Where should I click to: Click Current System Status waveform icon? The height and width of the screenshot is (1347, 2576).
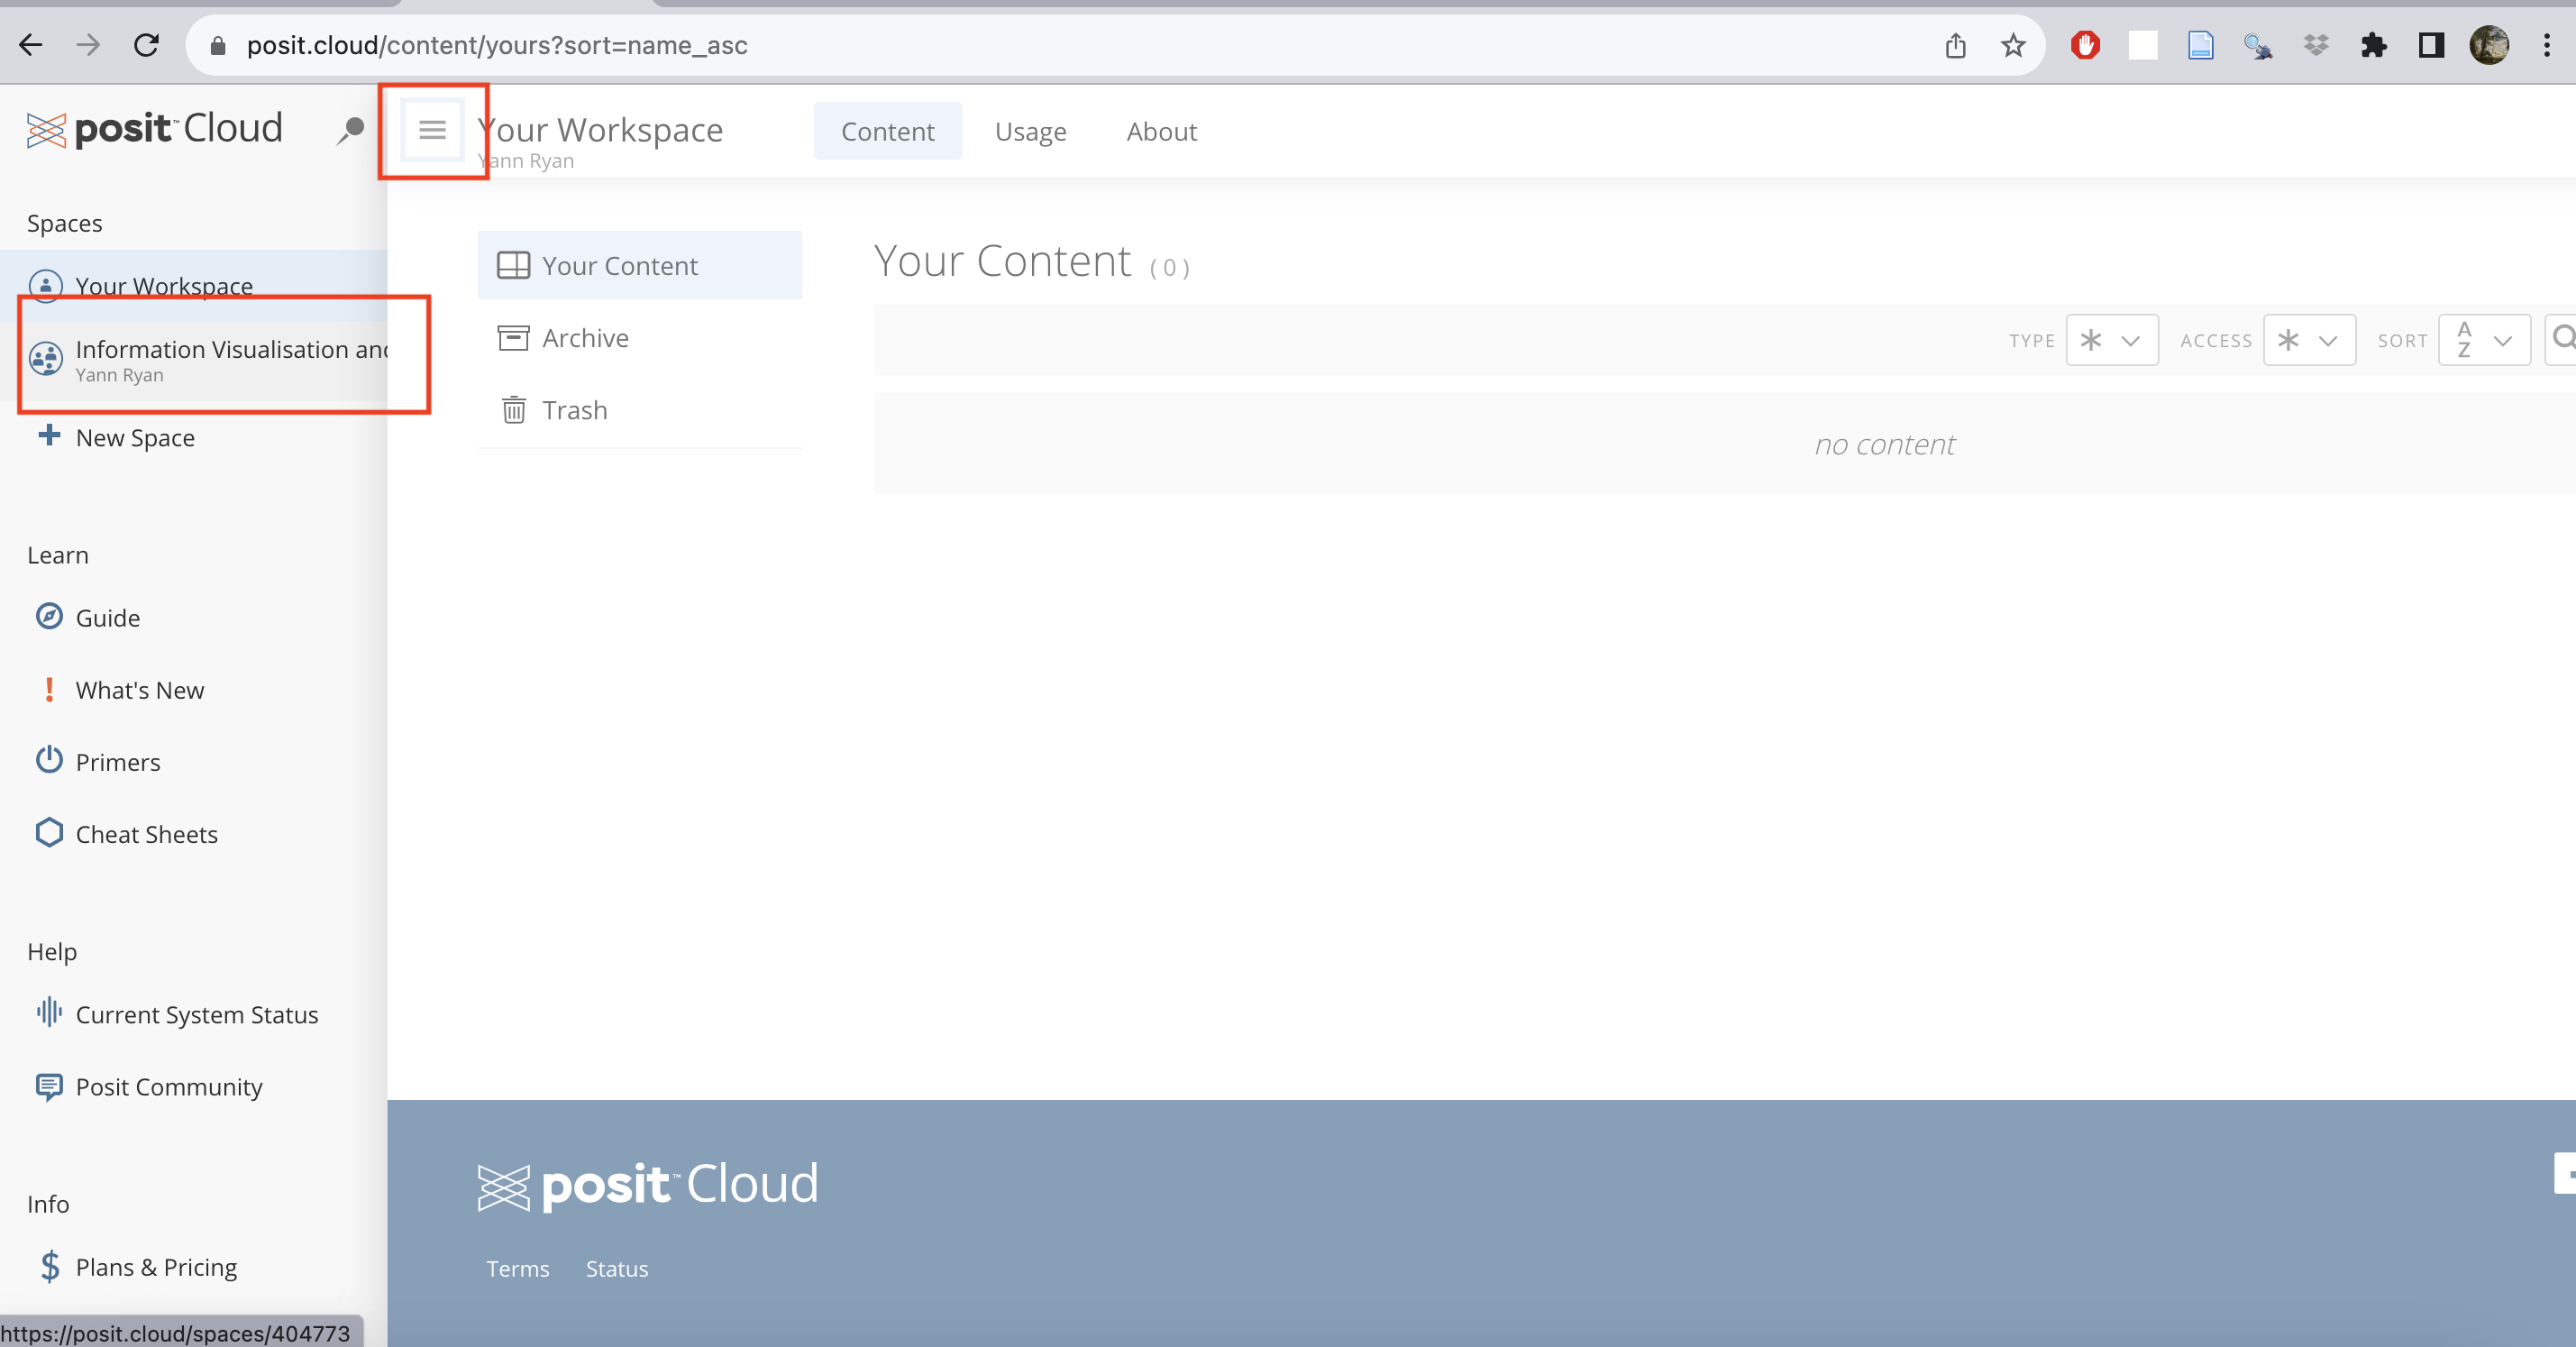49,1012
